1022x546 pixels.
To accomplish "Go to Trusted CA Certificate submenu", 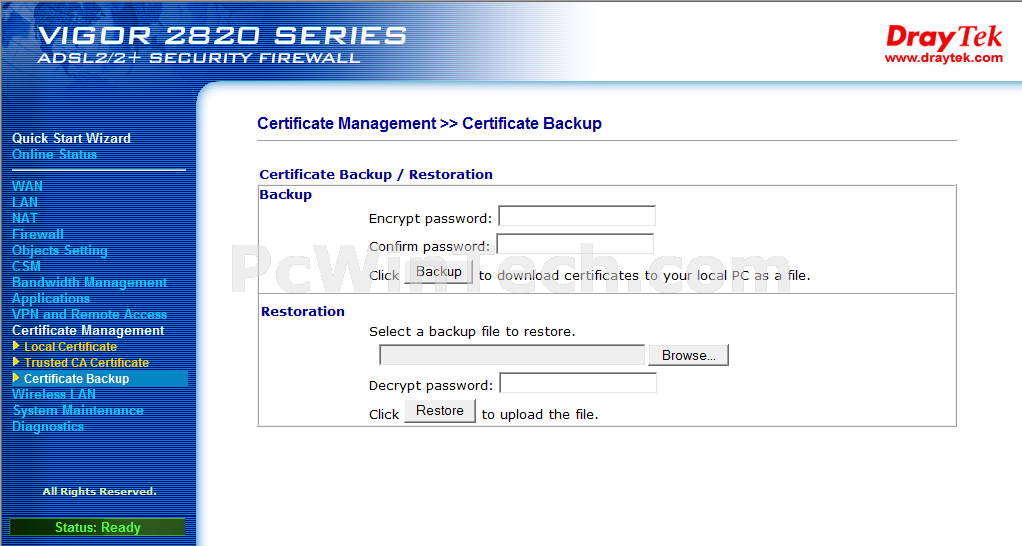I will tap(86, 362).
